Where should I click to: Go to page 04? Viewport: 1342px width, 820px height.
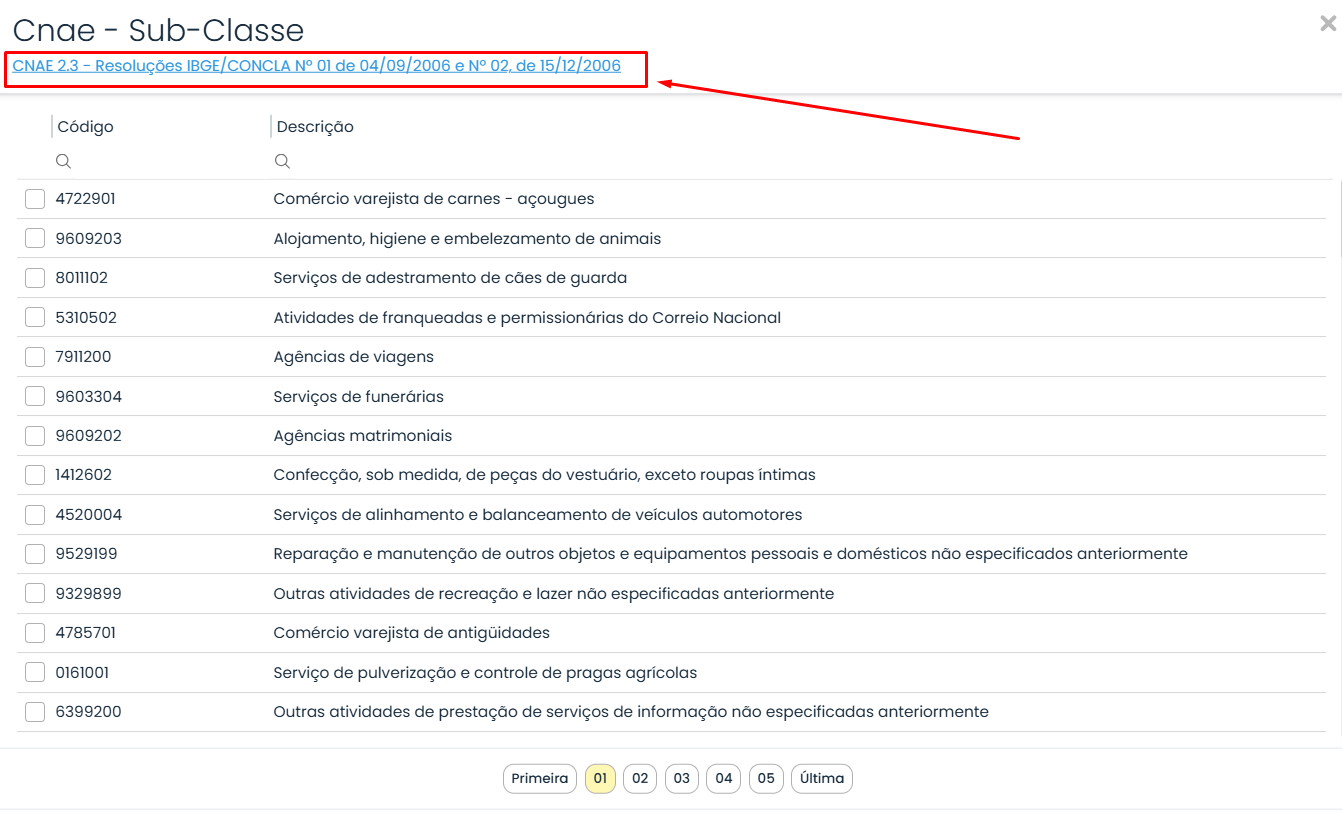[x=724, y=779]
